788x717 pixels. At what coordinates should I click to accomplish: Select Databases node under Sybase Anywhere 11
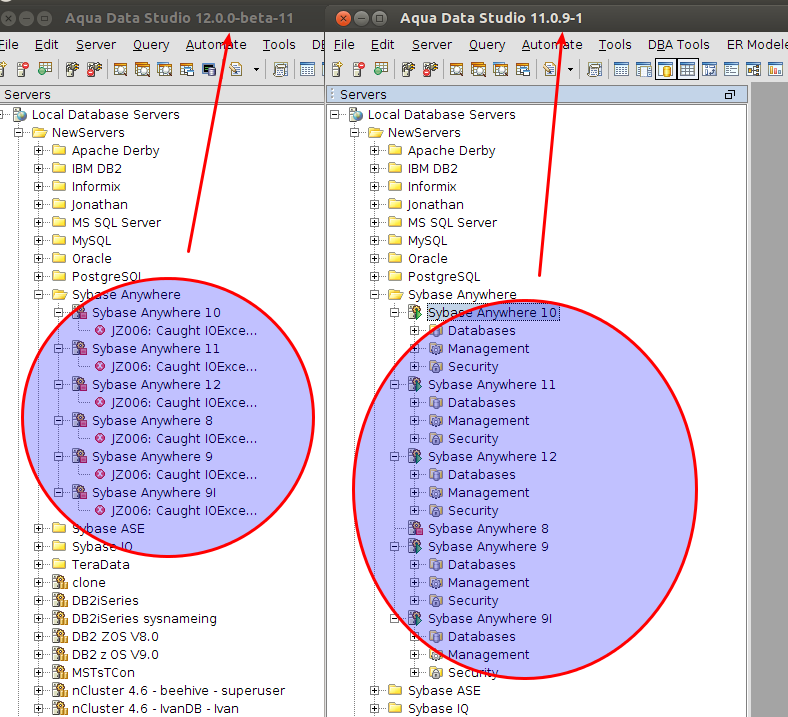pos(481,403)
